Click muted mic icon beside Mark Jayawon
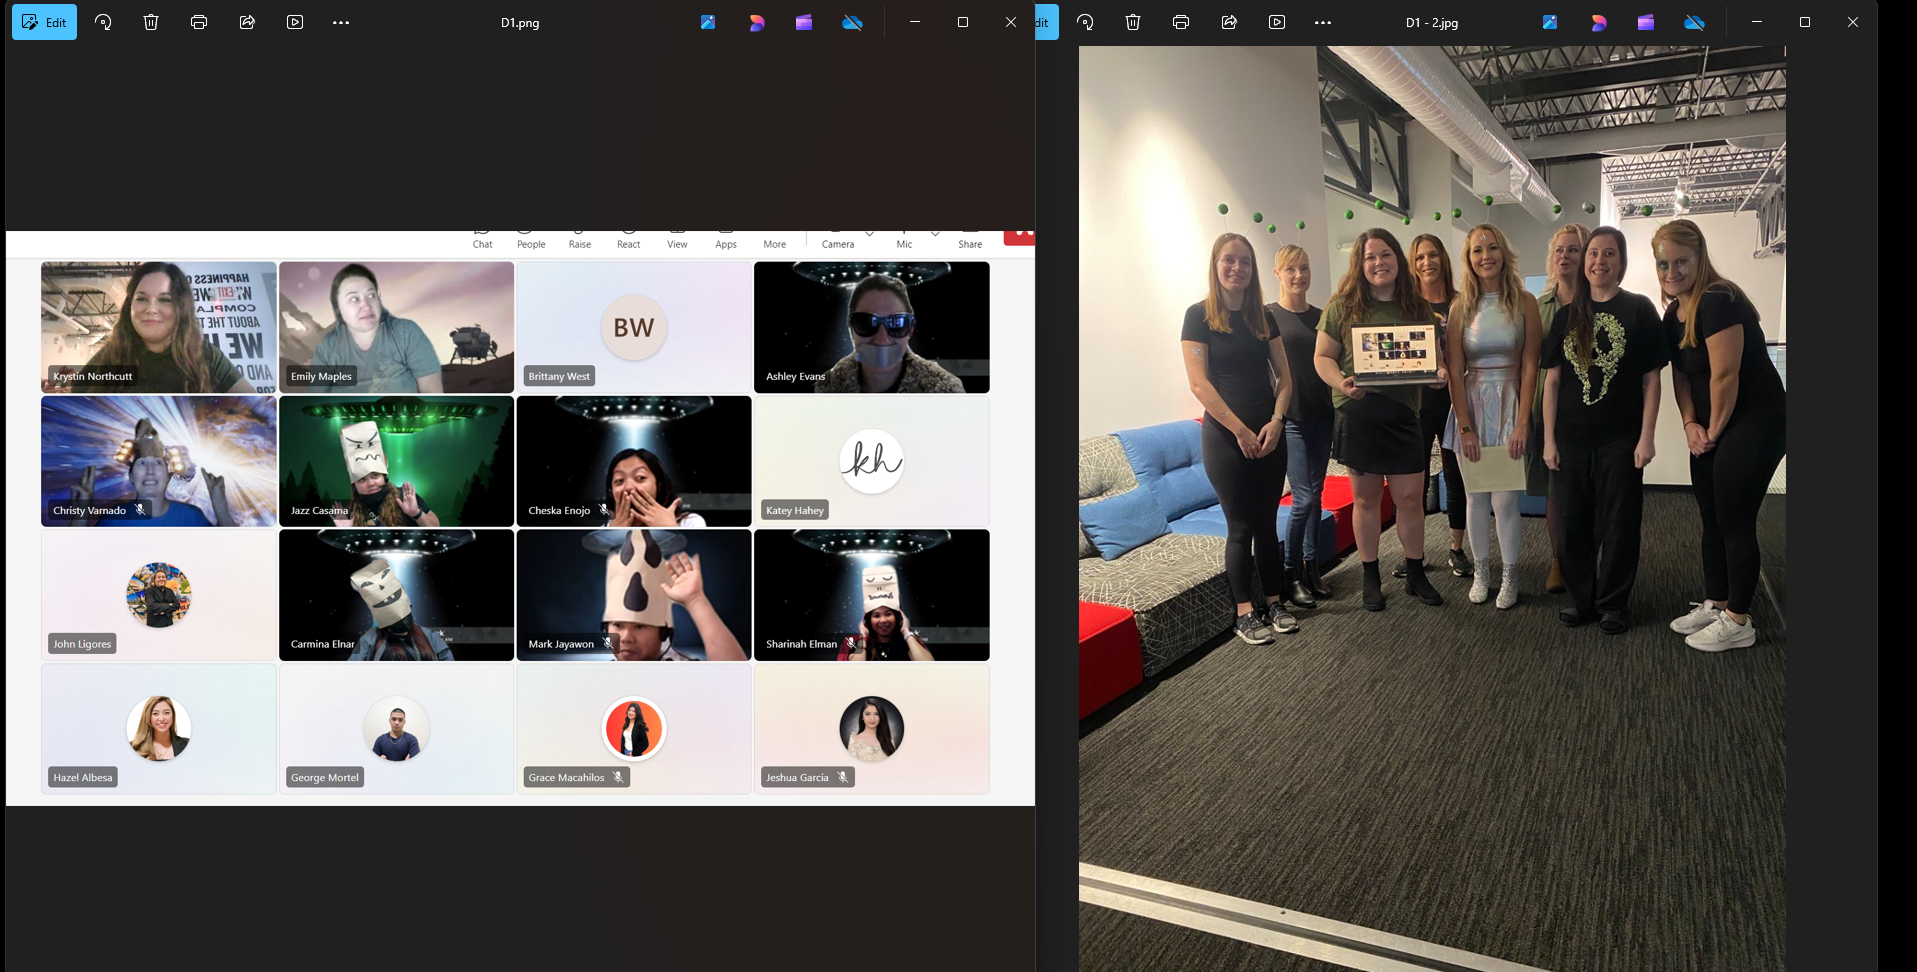Image resolution: width=1917 pixels, height=972 pixels. [608, 644]
